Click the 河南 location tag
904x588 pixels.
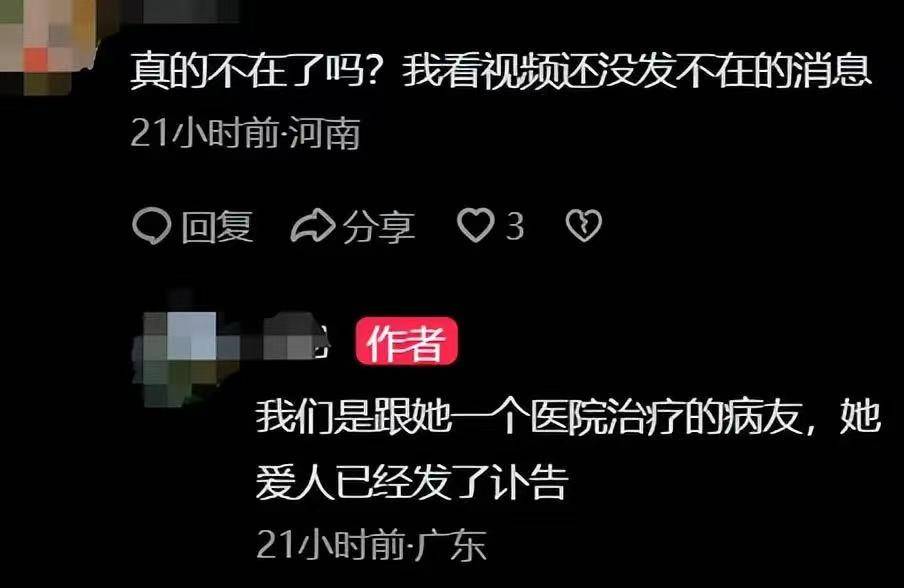click(325, 133)
